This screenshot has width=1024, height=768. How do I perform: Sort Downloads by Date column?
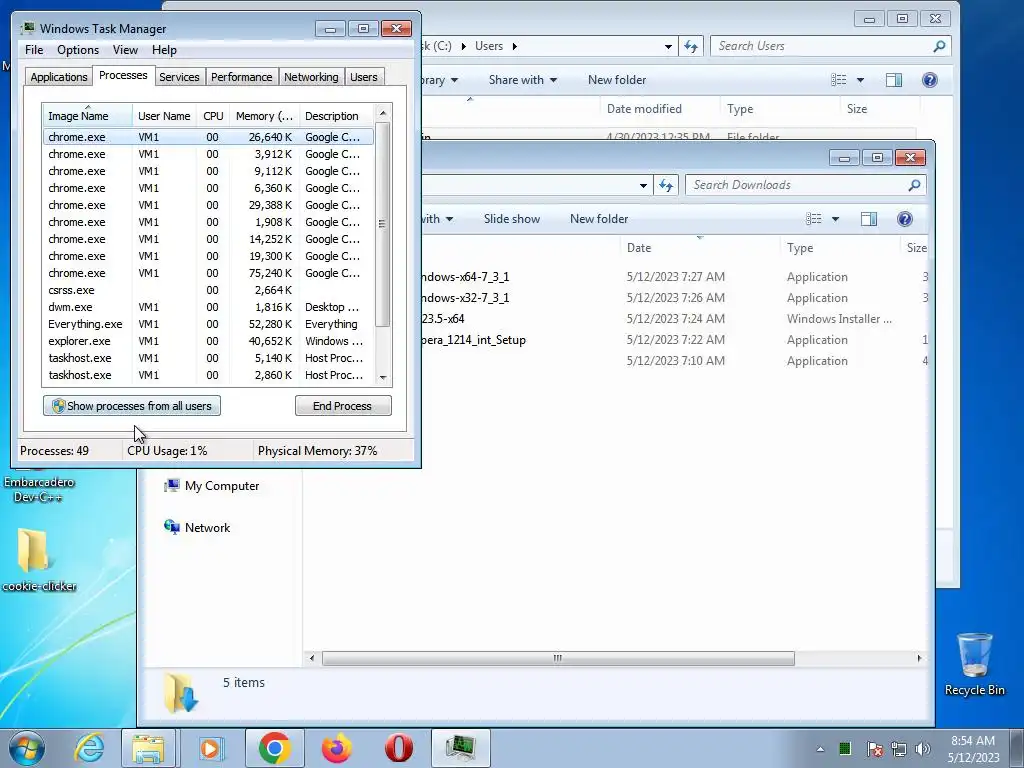click(699, 248)
